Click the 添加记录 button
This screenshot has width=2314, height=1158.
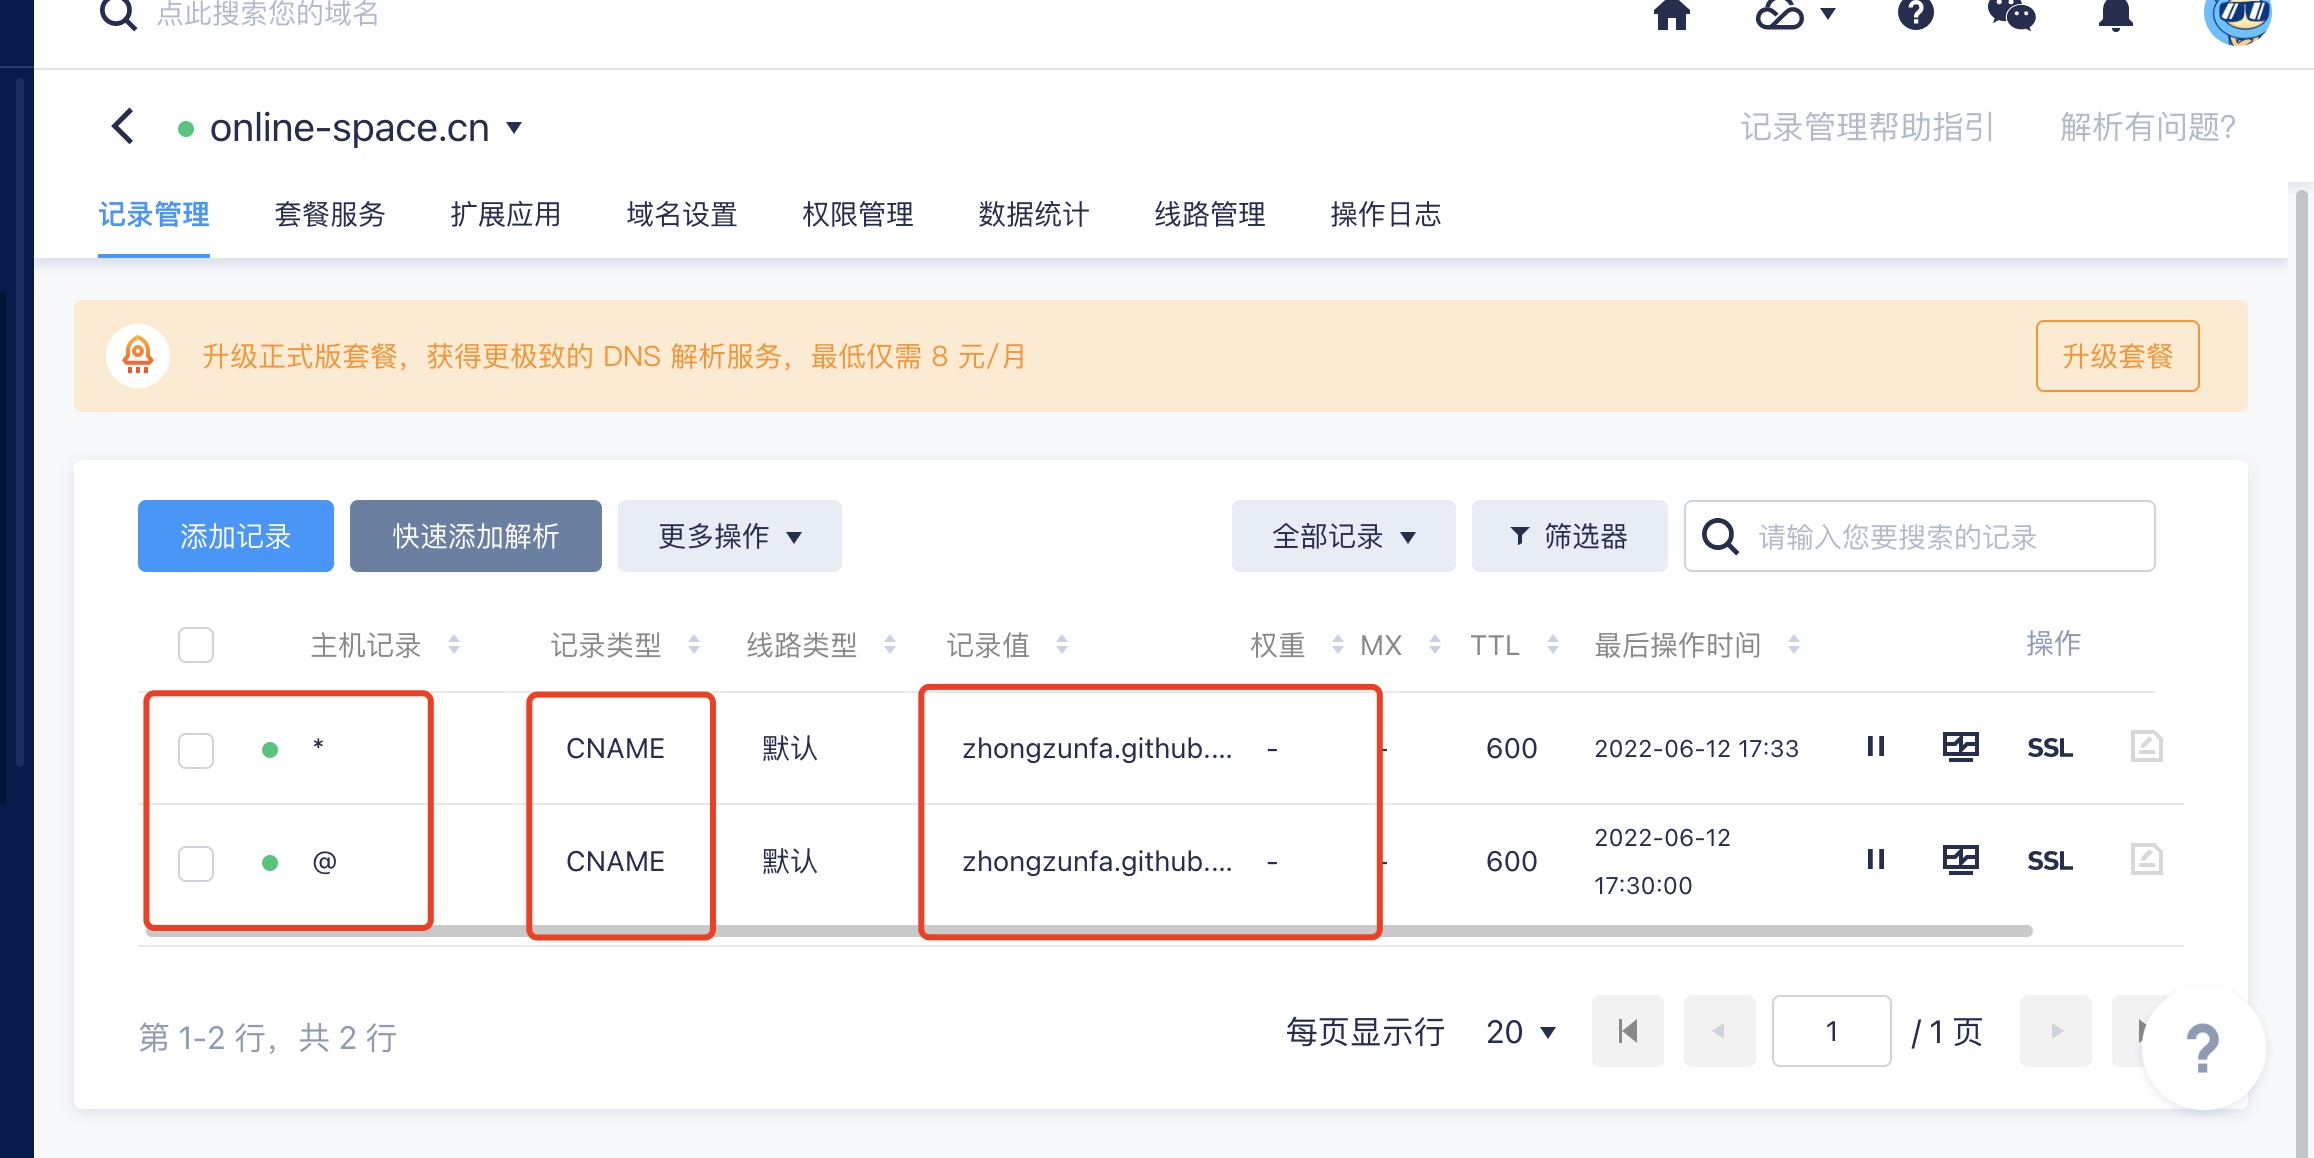coord(235,536)
